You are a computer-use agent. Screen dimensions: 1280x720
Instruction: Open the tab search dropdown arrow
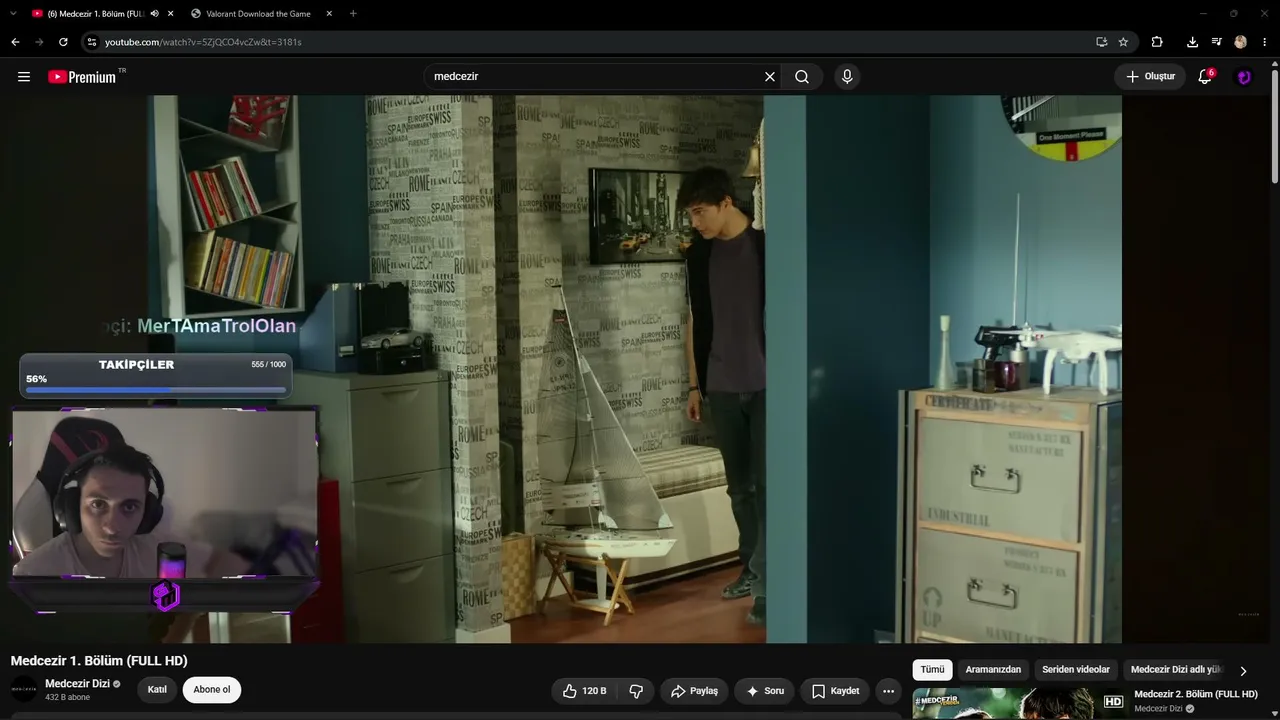pyautogui.click(x=13, y=14)
